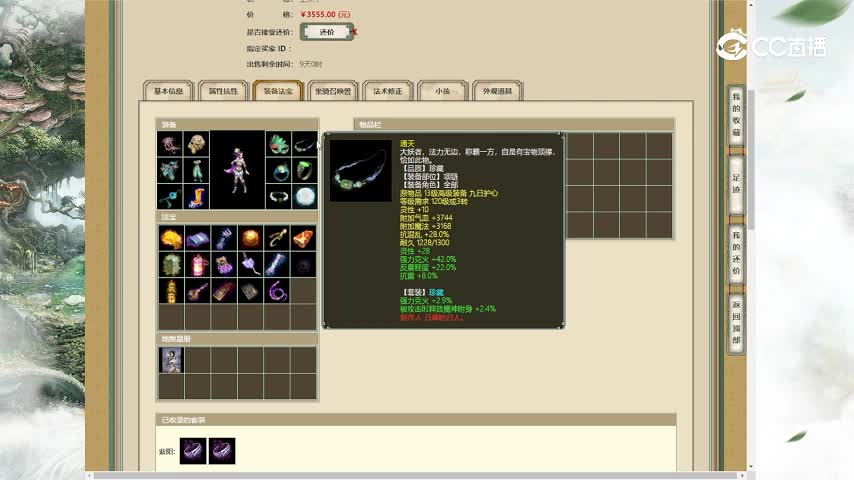Select the pipa lute talisman icon
This screenshot has width=854, height=480.
click(197, 291)
